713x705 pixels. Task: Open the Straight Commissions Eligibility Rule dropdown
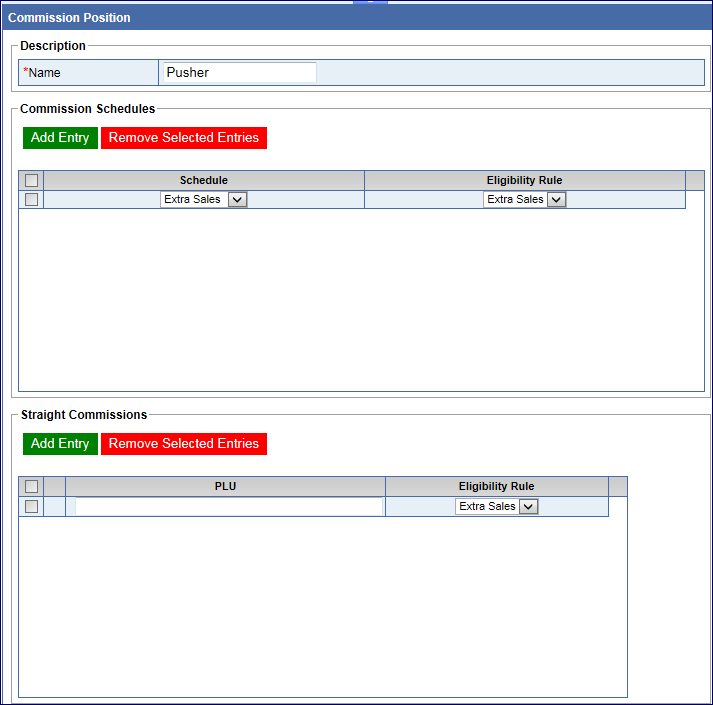[497, 507]
